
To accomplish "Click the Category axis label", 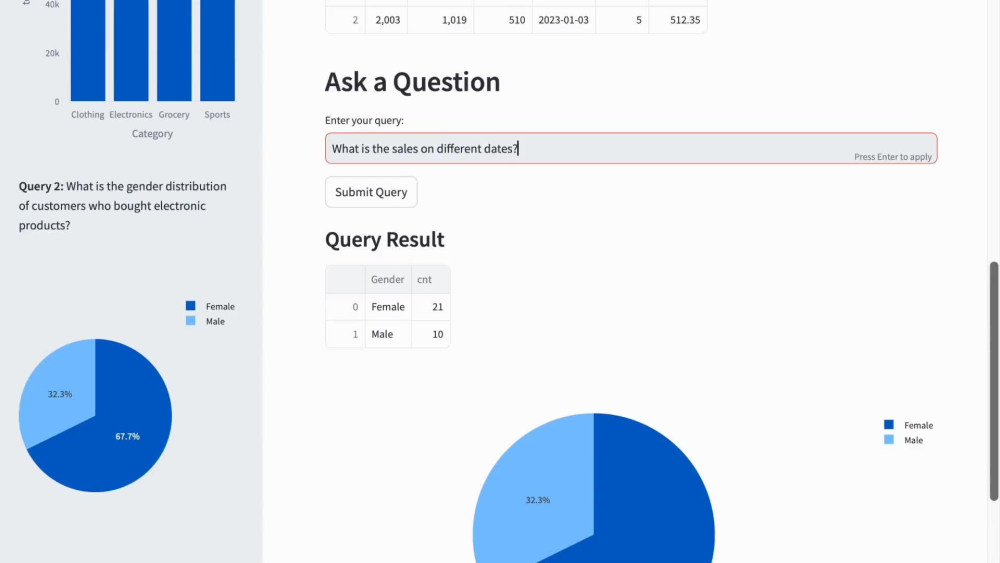I will [x=152, y=133].
